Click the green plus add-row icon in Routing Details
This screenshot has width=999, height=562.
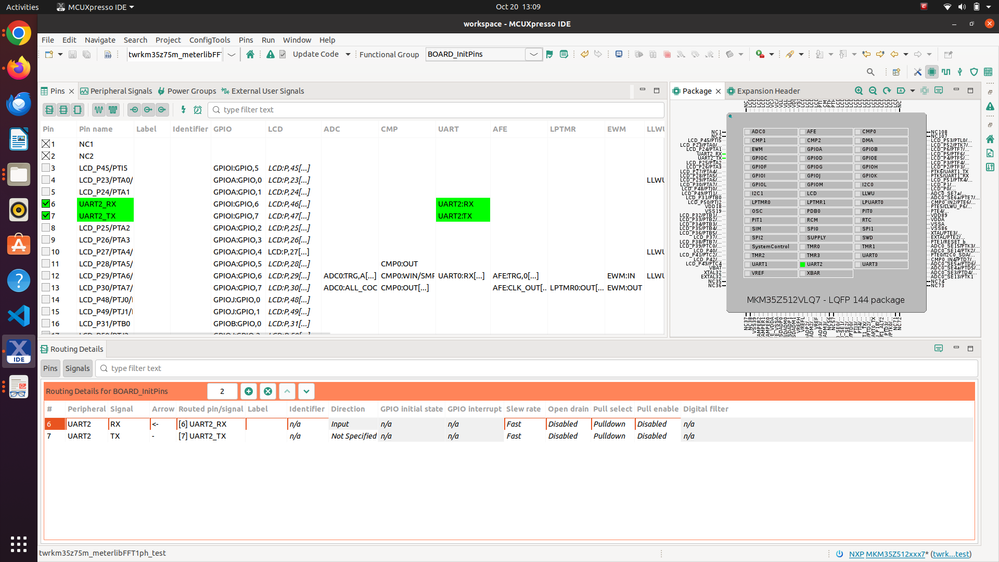(248, 391)
